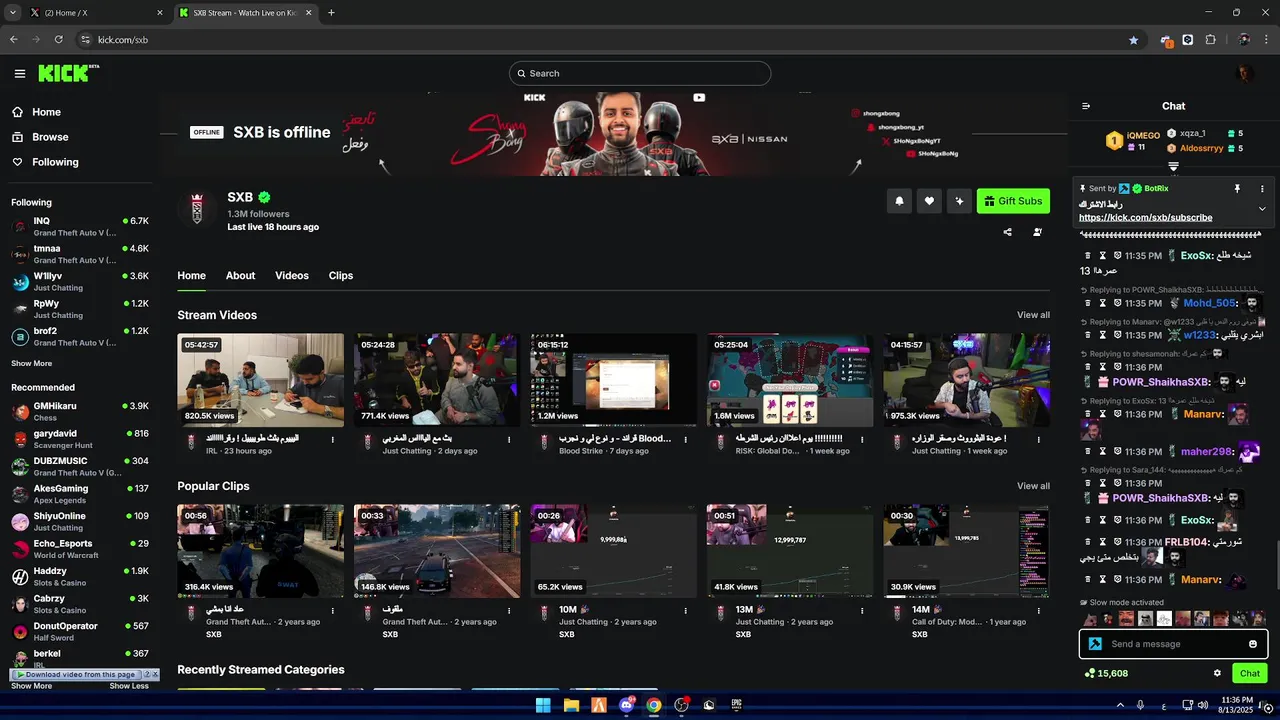The image size is (1280, 720).
Task: Open the 05:42:57 stream video thumbnail
Action: pyautogui.click(x=260, y=380)
